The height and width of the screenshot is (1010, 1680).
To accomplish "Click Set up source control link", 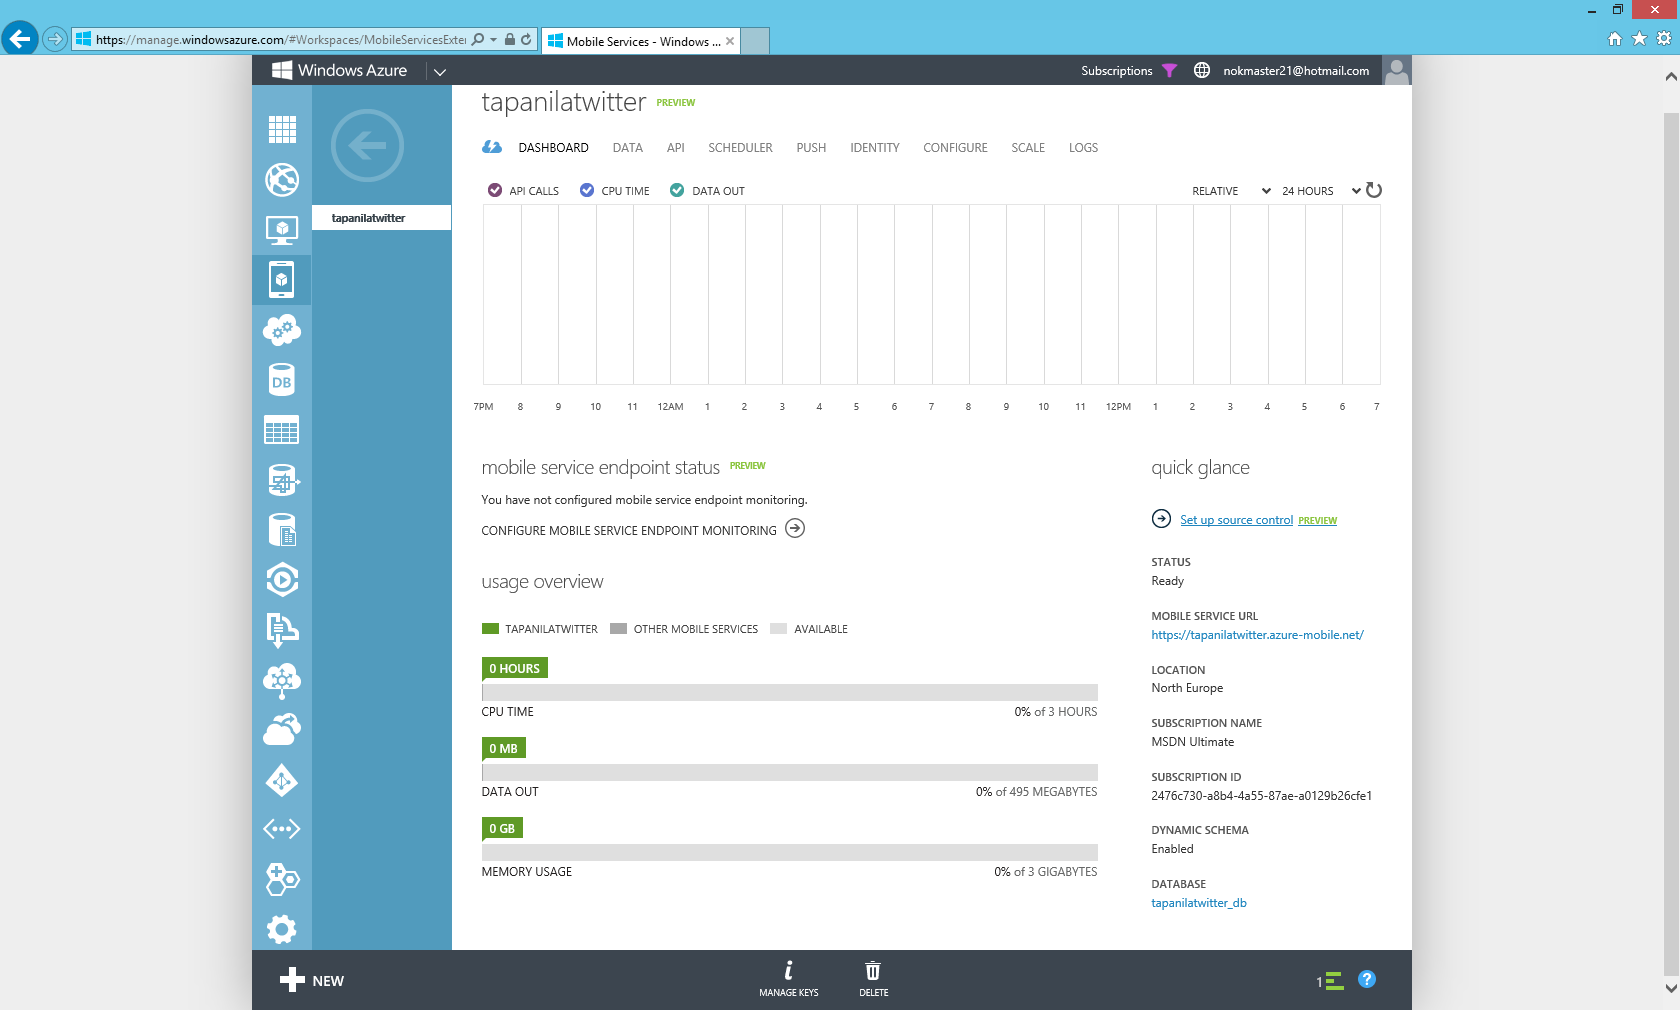I will pyautogui.click(x=1236, y=520).
